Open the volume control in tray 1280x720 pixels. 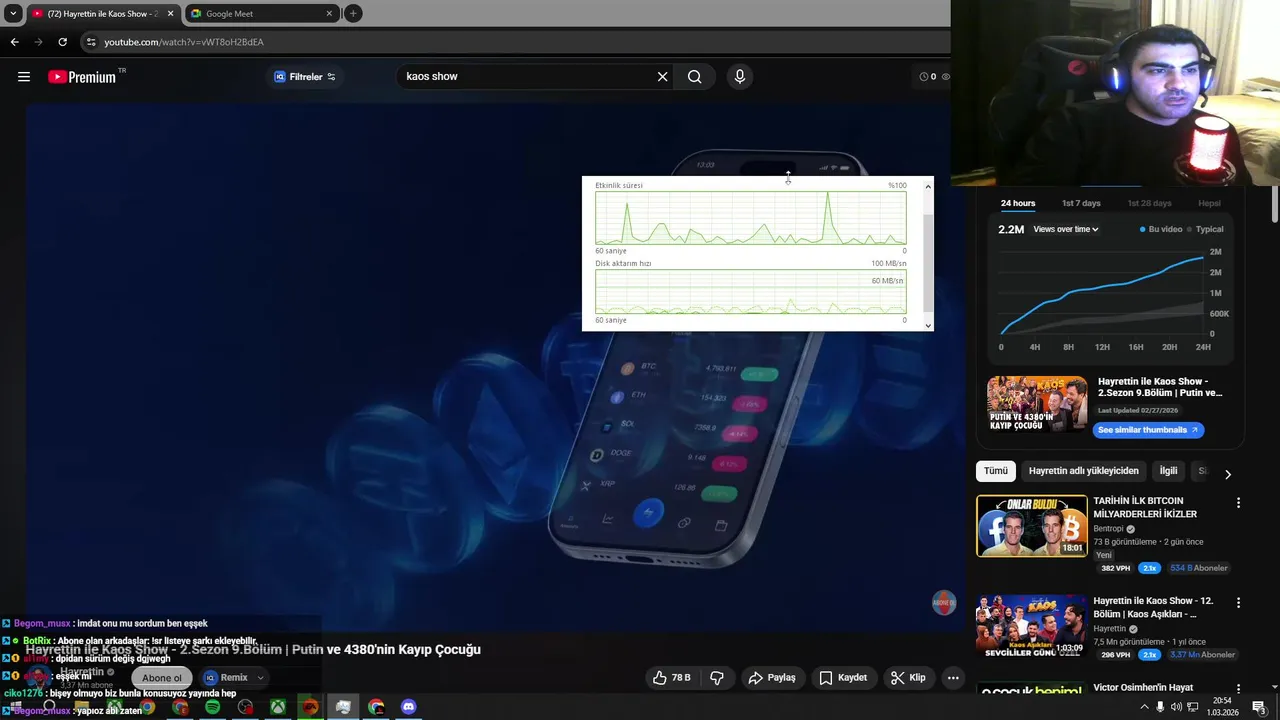tap(1176, 707)
